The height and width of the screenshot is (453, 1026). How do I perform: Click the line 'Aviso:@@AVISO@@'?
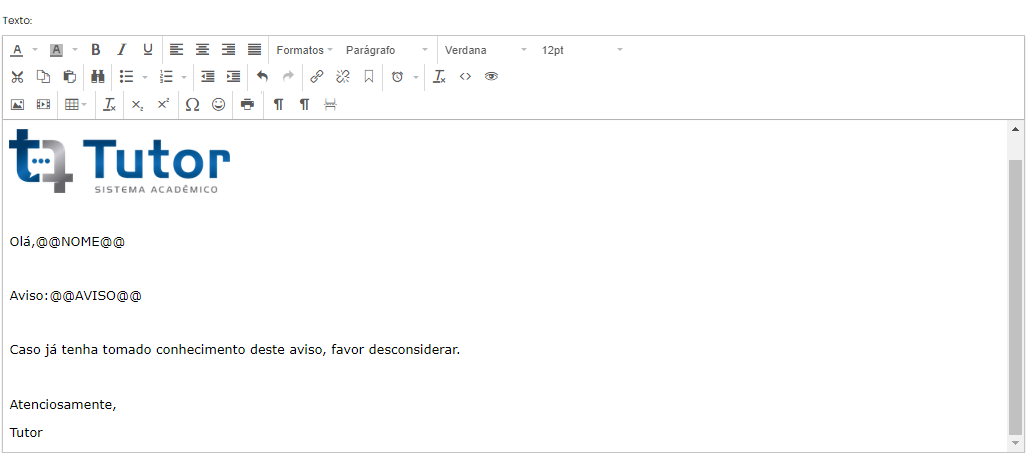[75, 297]
